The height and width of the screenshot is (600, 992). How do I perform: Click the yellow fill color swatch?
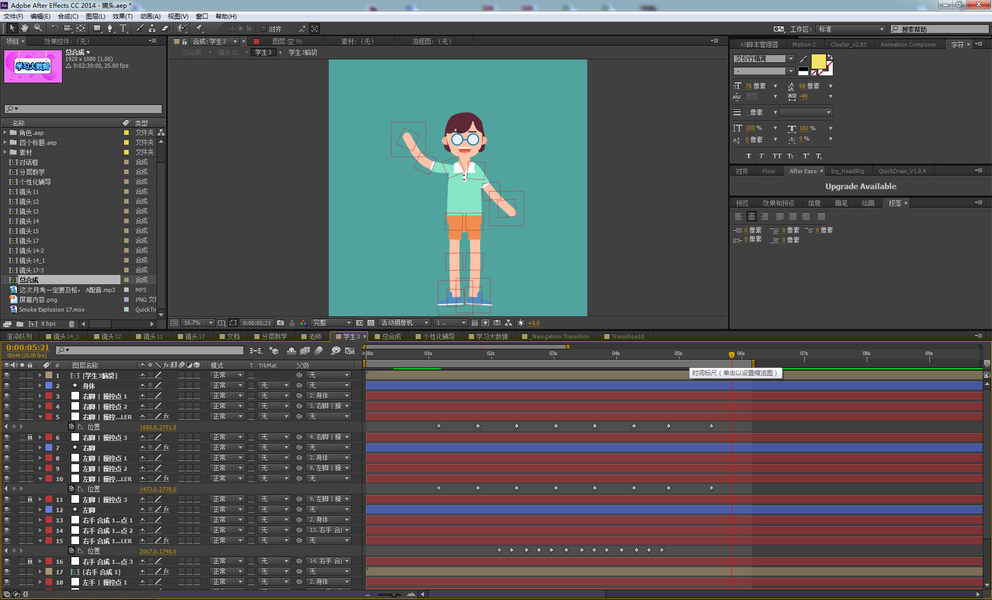pyautogui.click(x=818, y=61)
